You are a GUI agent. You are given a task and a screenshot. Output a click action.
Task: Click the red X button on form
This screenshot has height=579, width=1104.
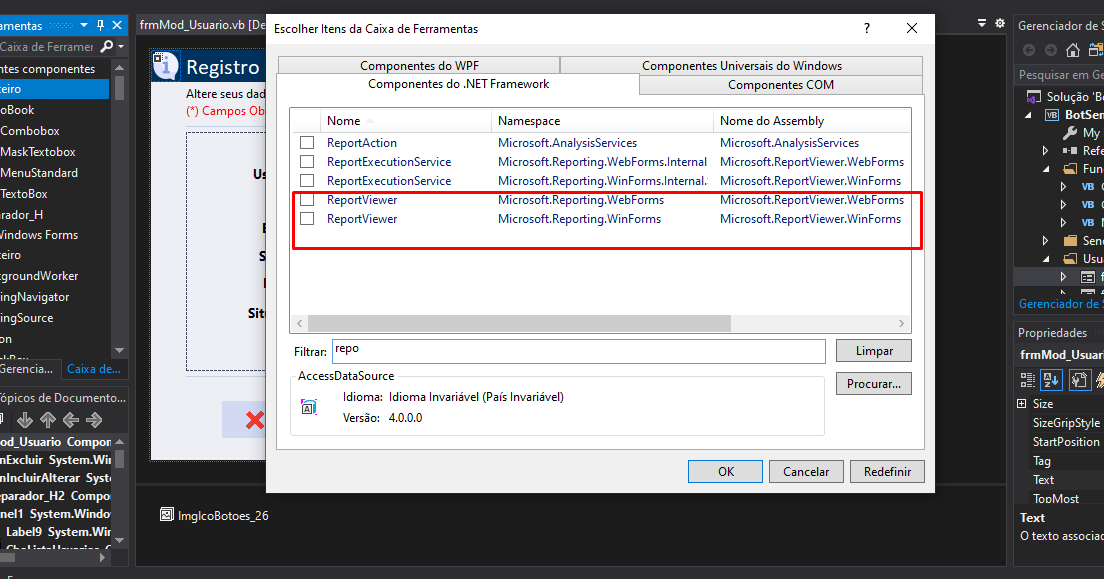[254, 420]
